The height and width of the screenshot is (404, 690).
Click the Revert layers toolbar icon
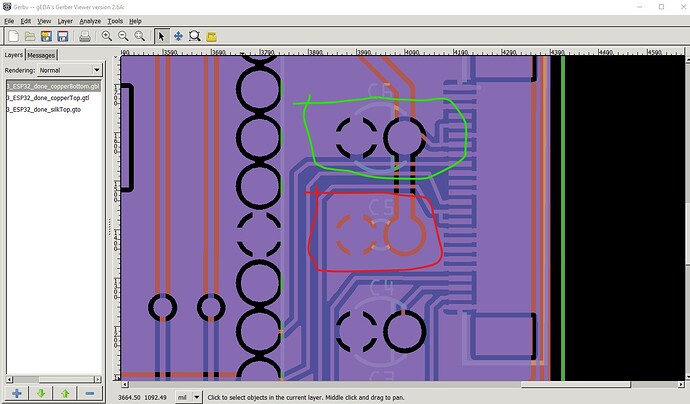pos(46,36)
